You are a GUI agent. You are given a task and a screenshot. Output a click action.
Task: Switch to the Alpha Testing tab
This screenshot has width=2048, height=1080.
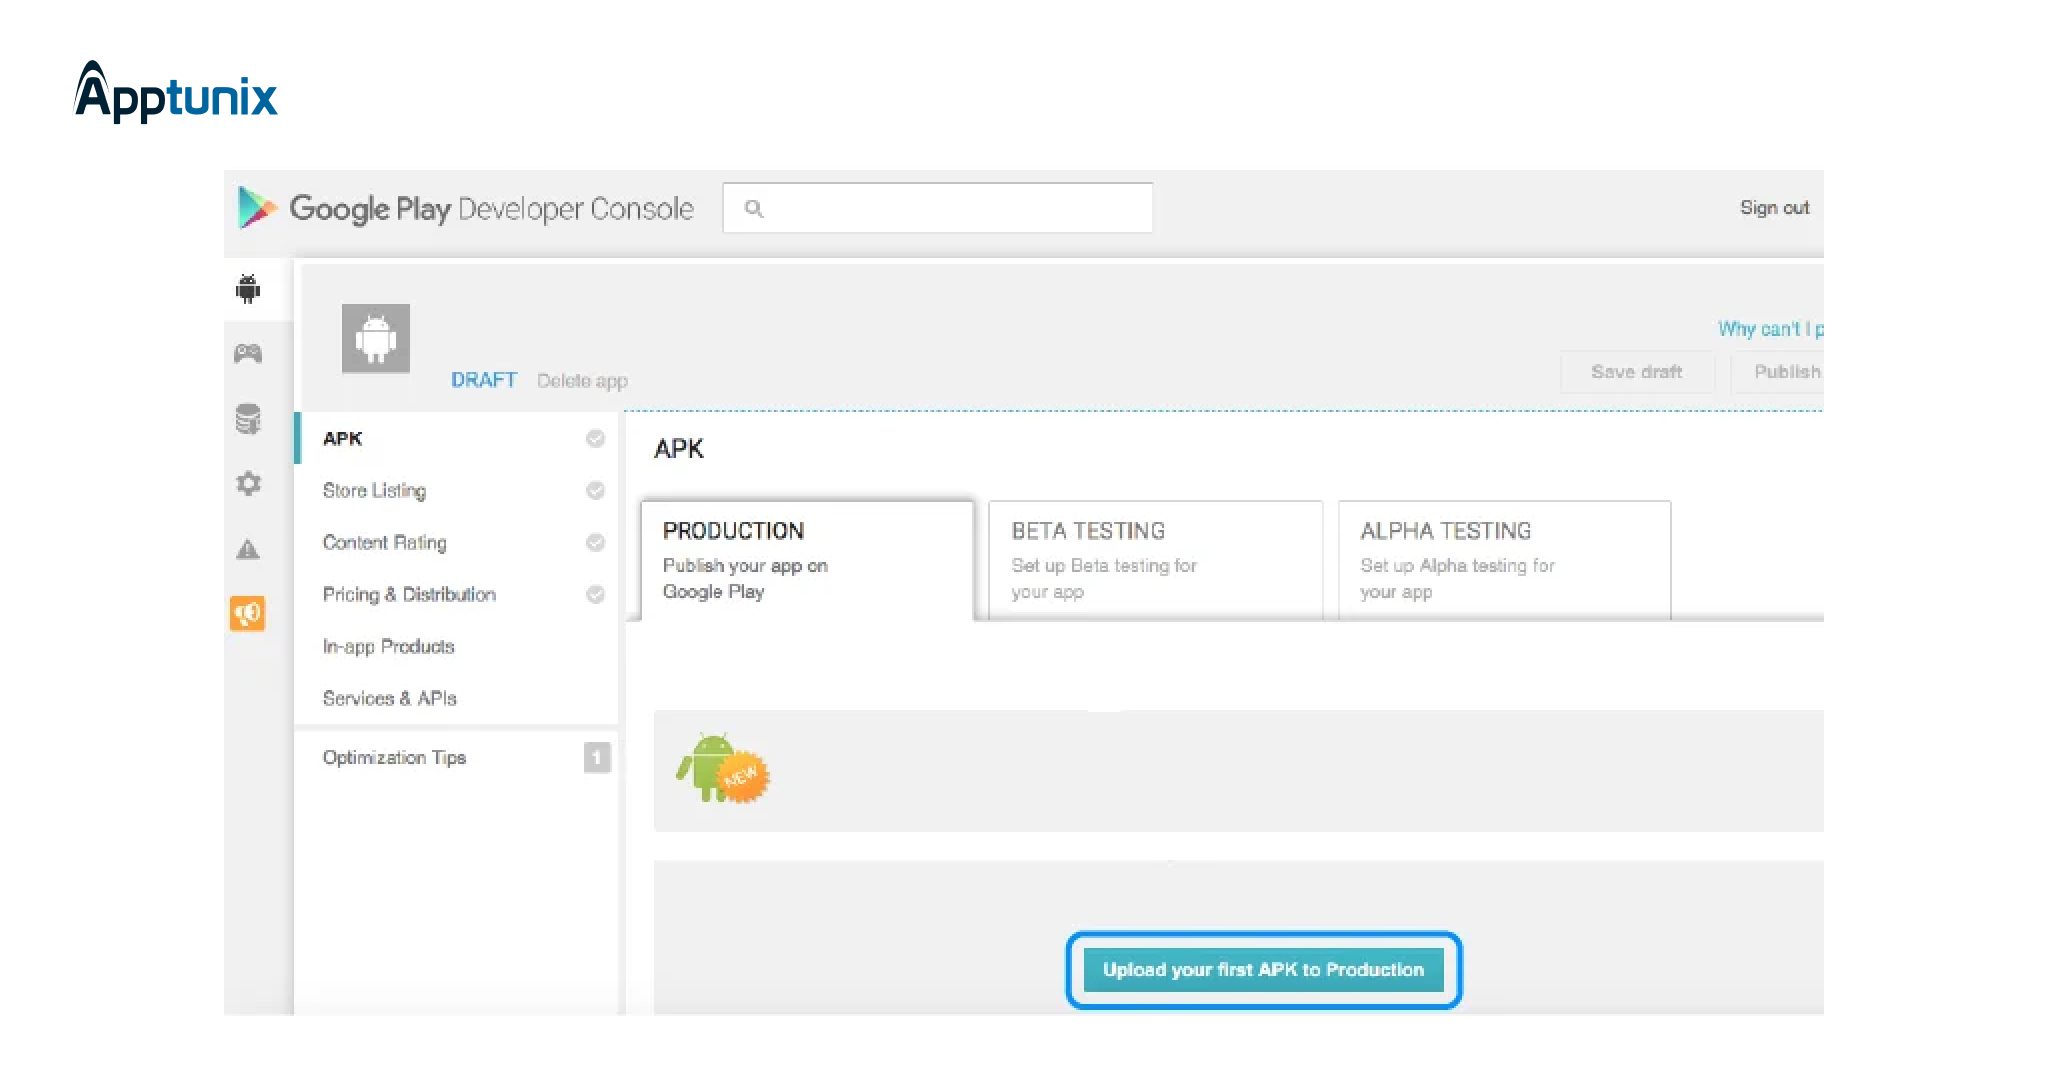pos(1503,559)
